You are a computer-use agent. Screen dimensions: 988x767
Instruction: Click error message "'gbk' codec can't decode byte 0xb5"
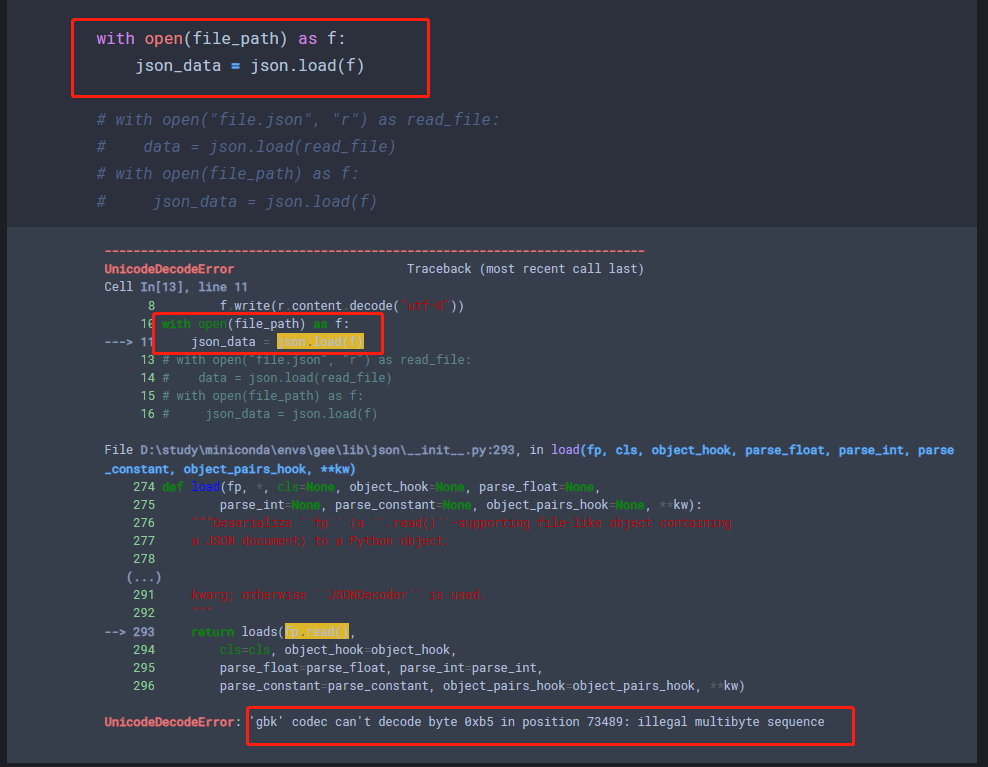(537, 722)
